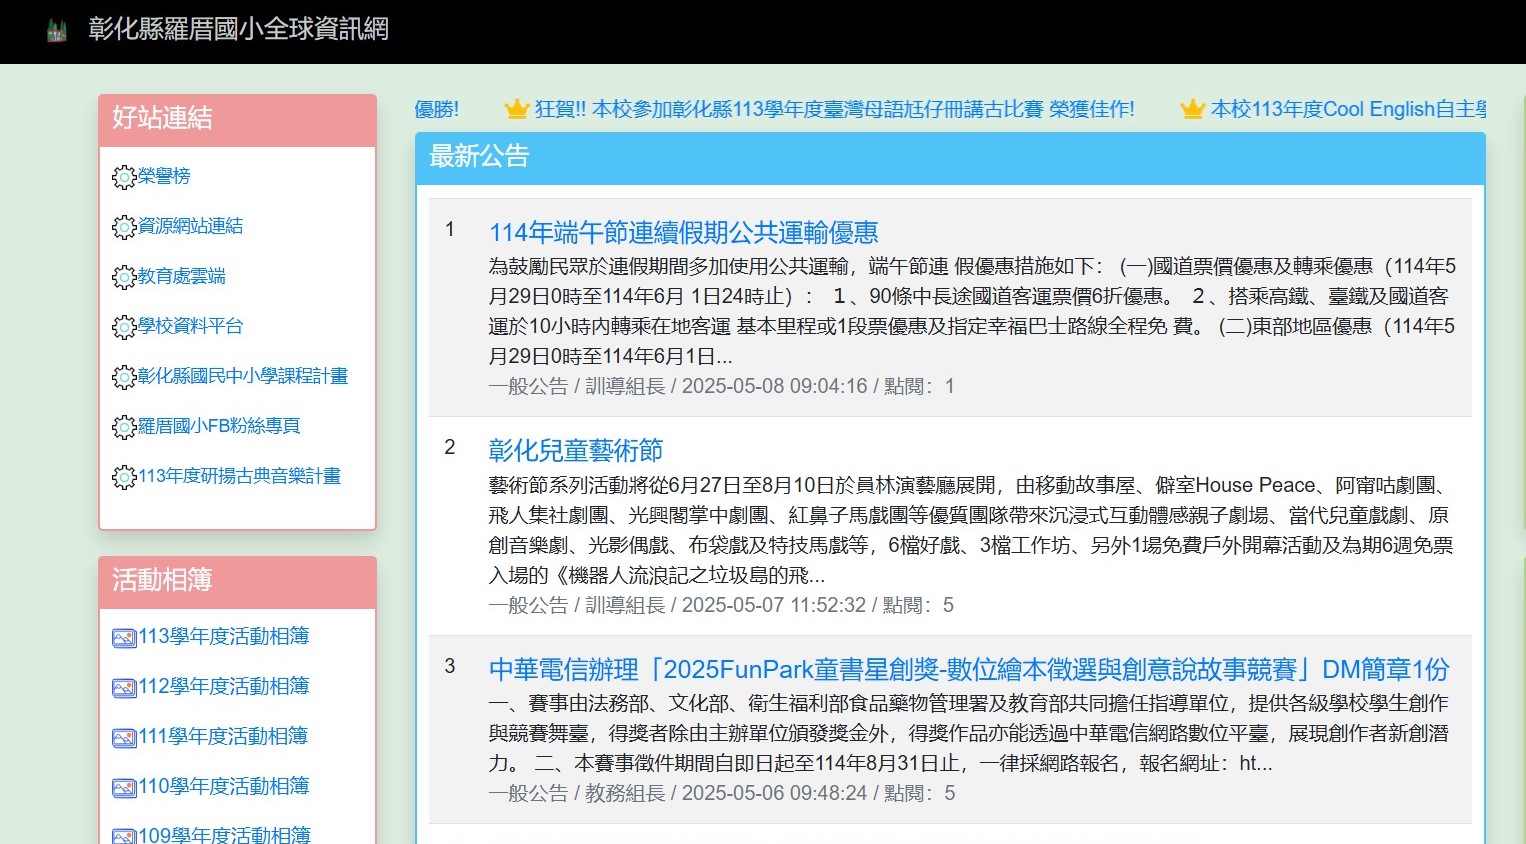This screenshot has width=1526, height=844.
Task: Open the 彰化兒童藝術節 announcement
Action: coord(575,451)
